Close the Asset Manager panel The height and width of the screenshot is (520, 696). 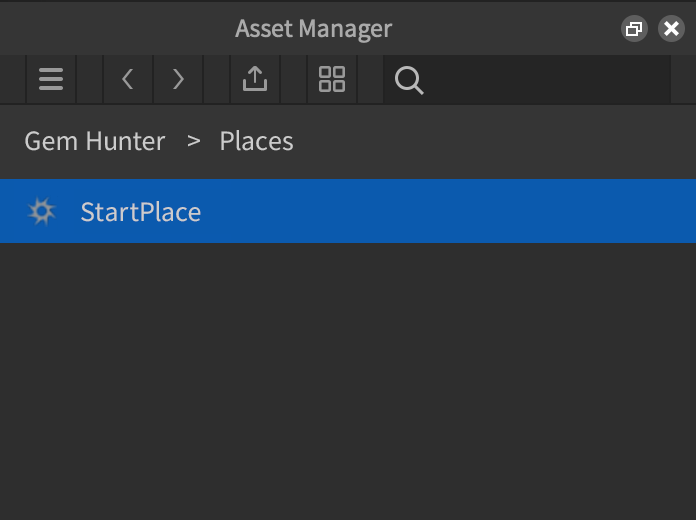[x=671, y=29]
